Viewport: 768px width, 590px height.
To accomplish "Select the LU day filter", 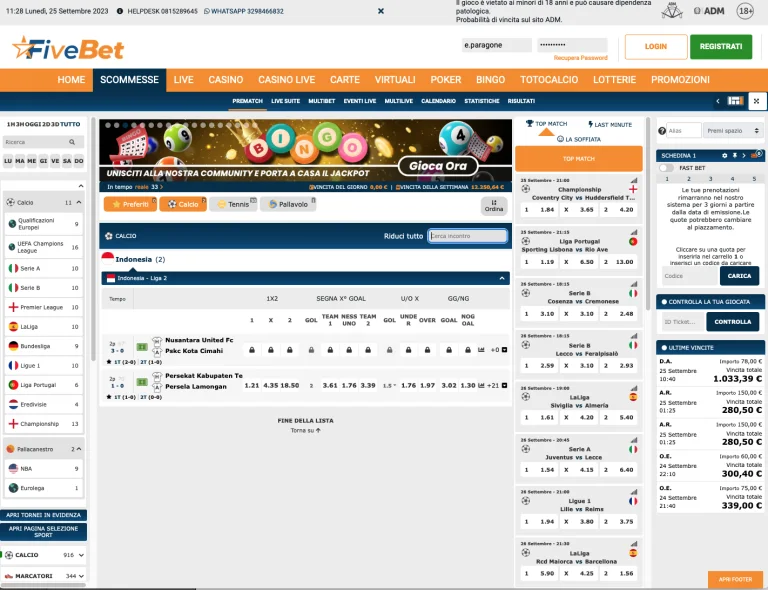I will pos(8,161).
